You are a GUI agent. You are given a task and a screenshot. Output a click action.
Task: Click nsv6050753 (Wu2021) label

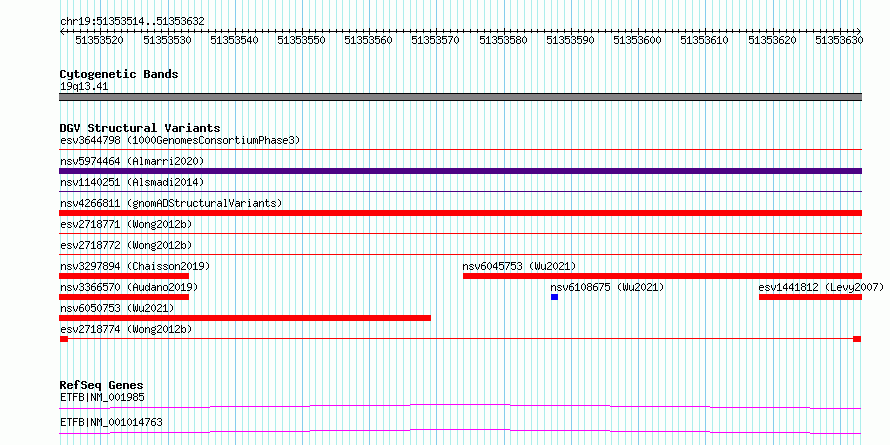117,308
